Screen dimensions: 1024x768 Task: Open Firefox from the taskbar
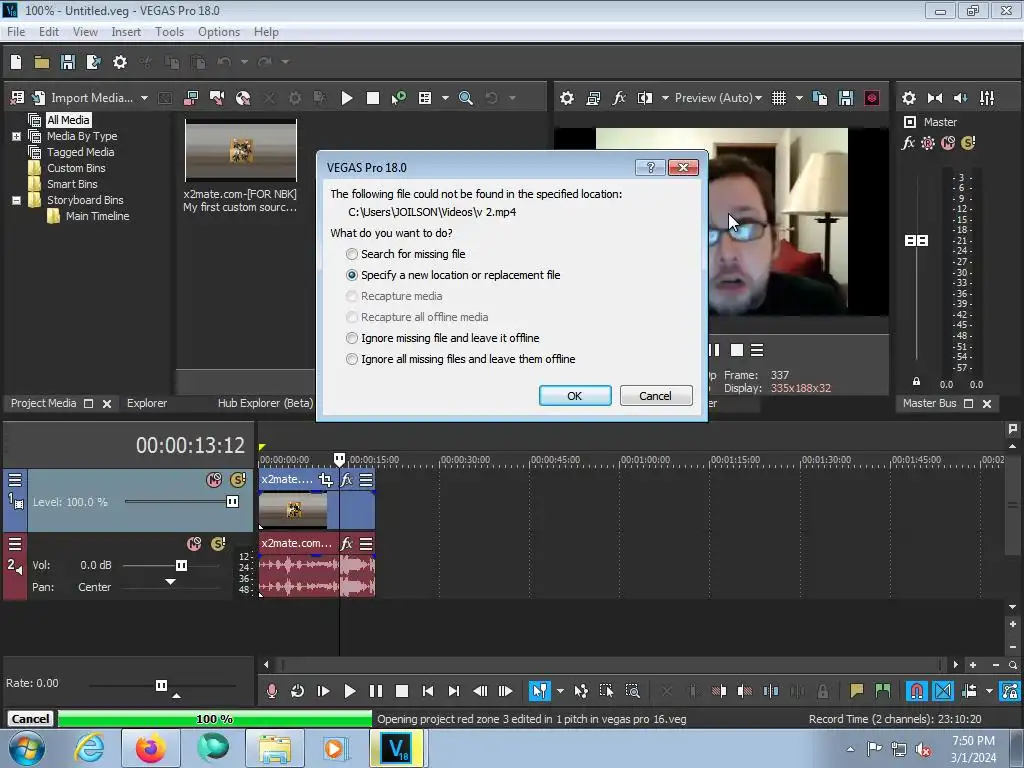(x=150, y=748)
